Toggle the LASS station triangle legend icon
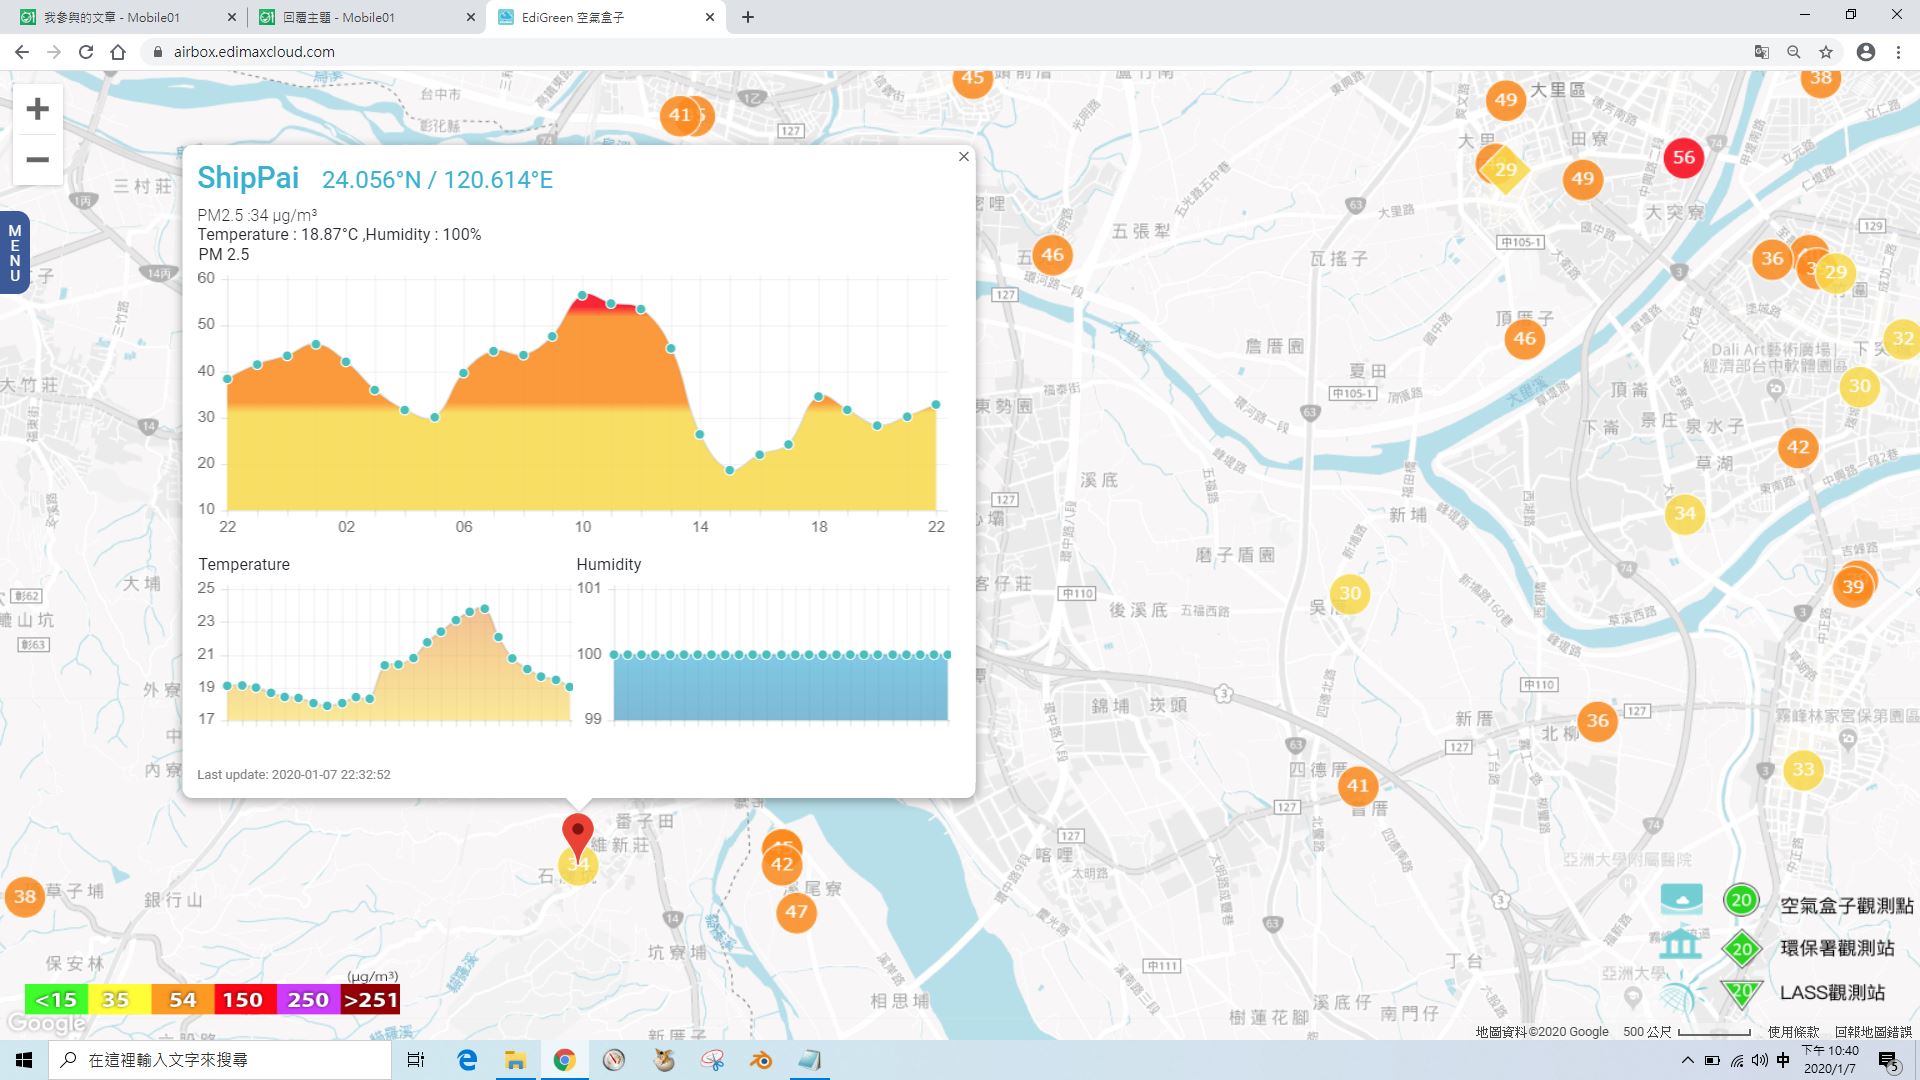The width and height of the screenshot is (1920, 1080). tap(1741, 993)
